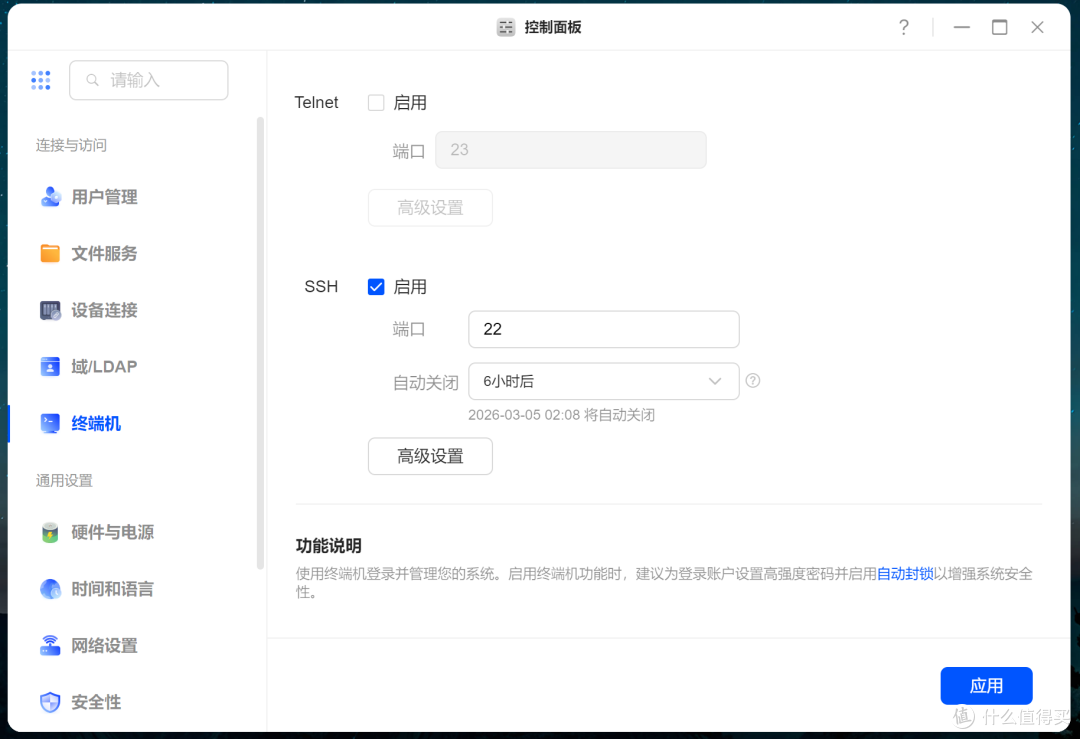1080x739 pixels.
Task: Click the 安全性 shield icon
Action: tap(50, 702)
